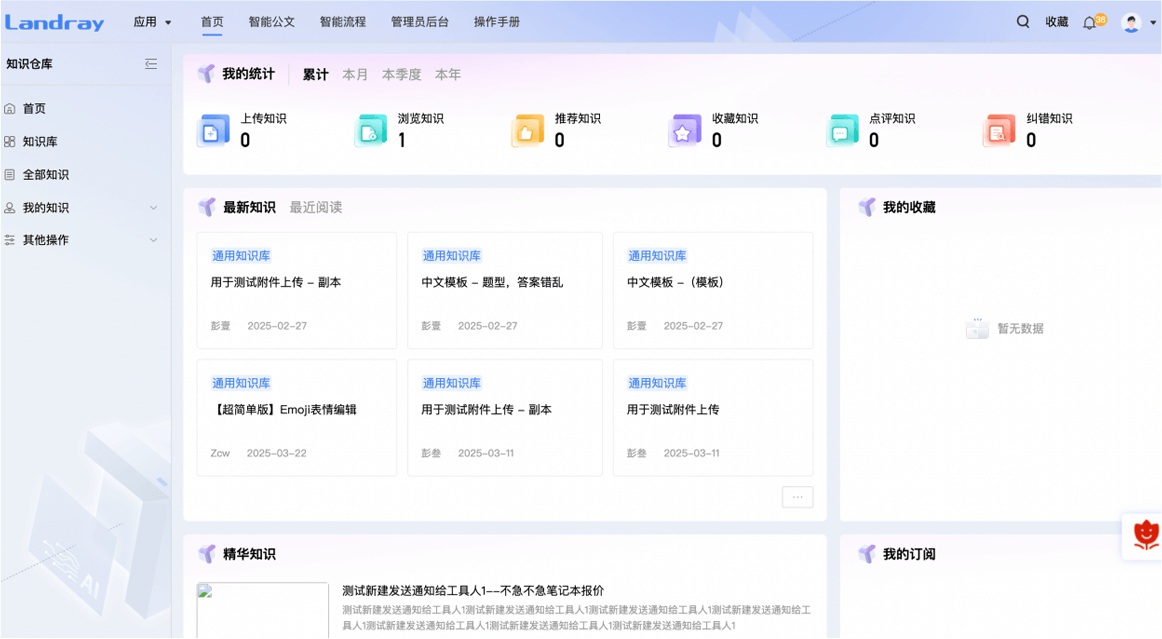
Task: Click the 纠错知识 correction icon
Action: click(x=998, y=131)
